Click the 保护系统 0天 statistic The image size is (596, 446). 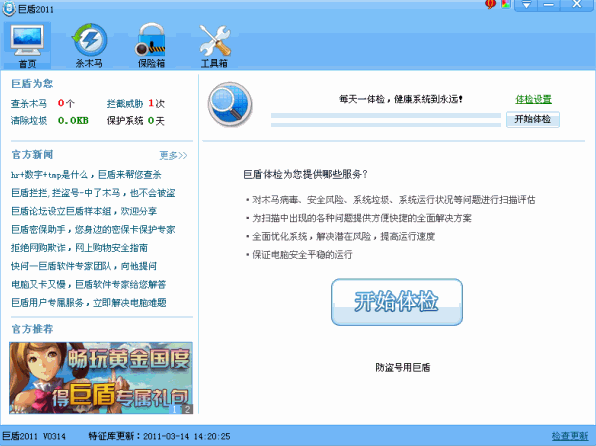[136, 121]
